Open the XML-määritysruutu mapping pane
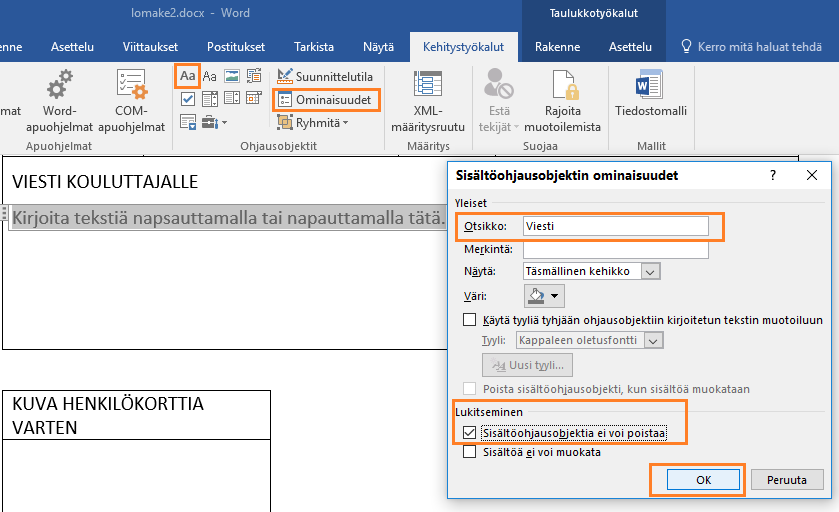 [x=428, y=102]
